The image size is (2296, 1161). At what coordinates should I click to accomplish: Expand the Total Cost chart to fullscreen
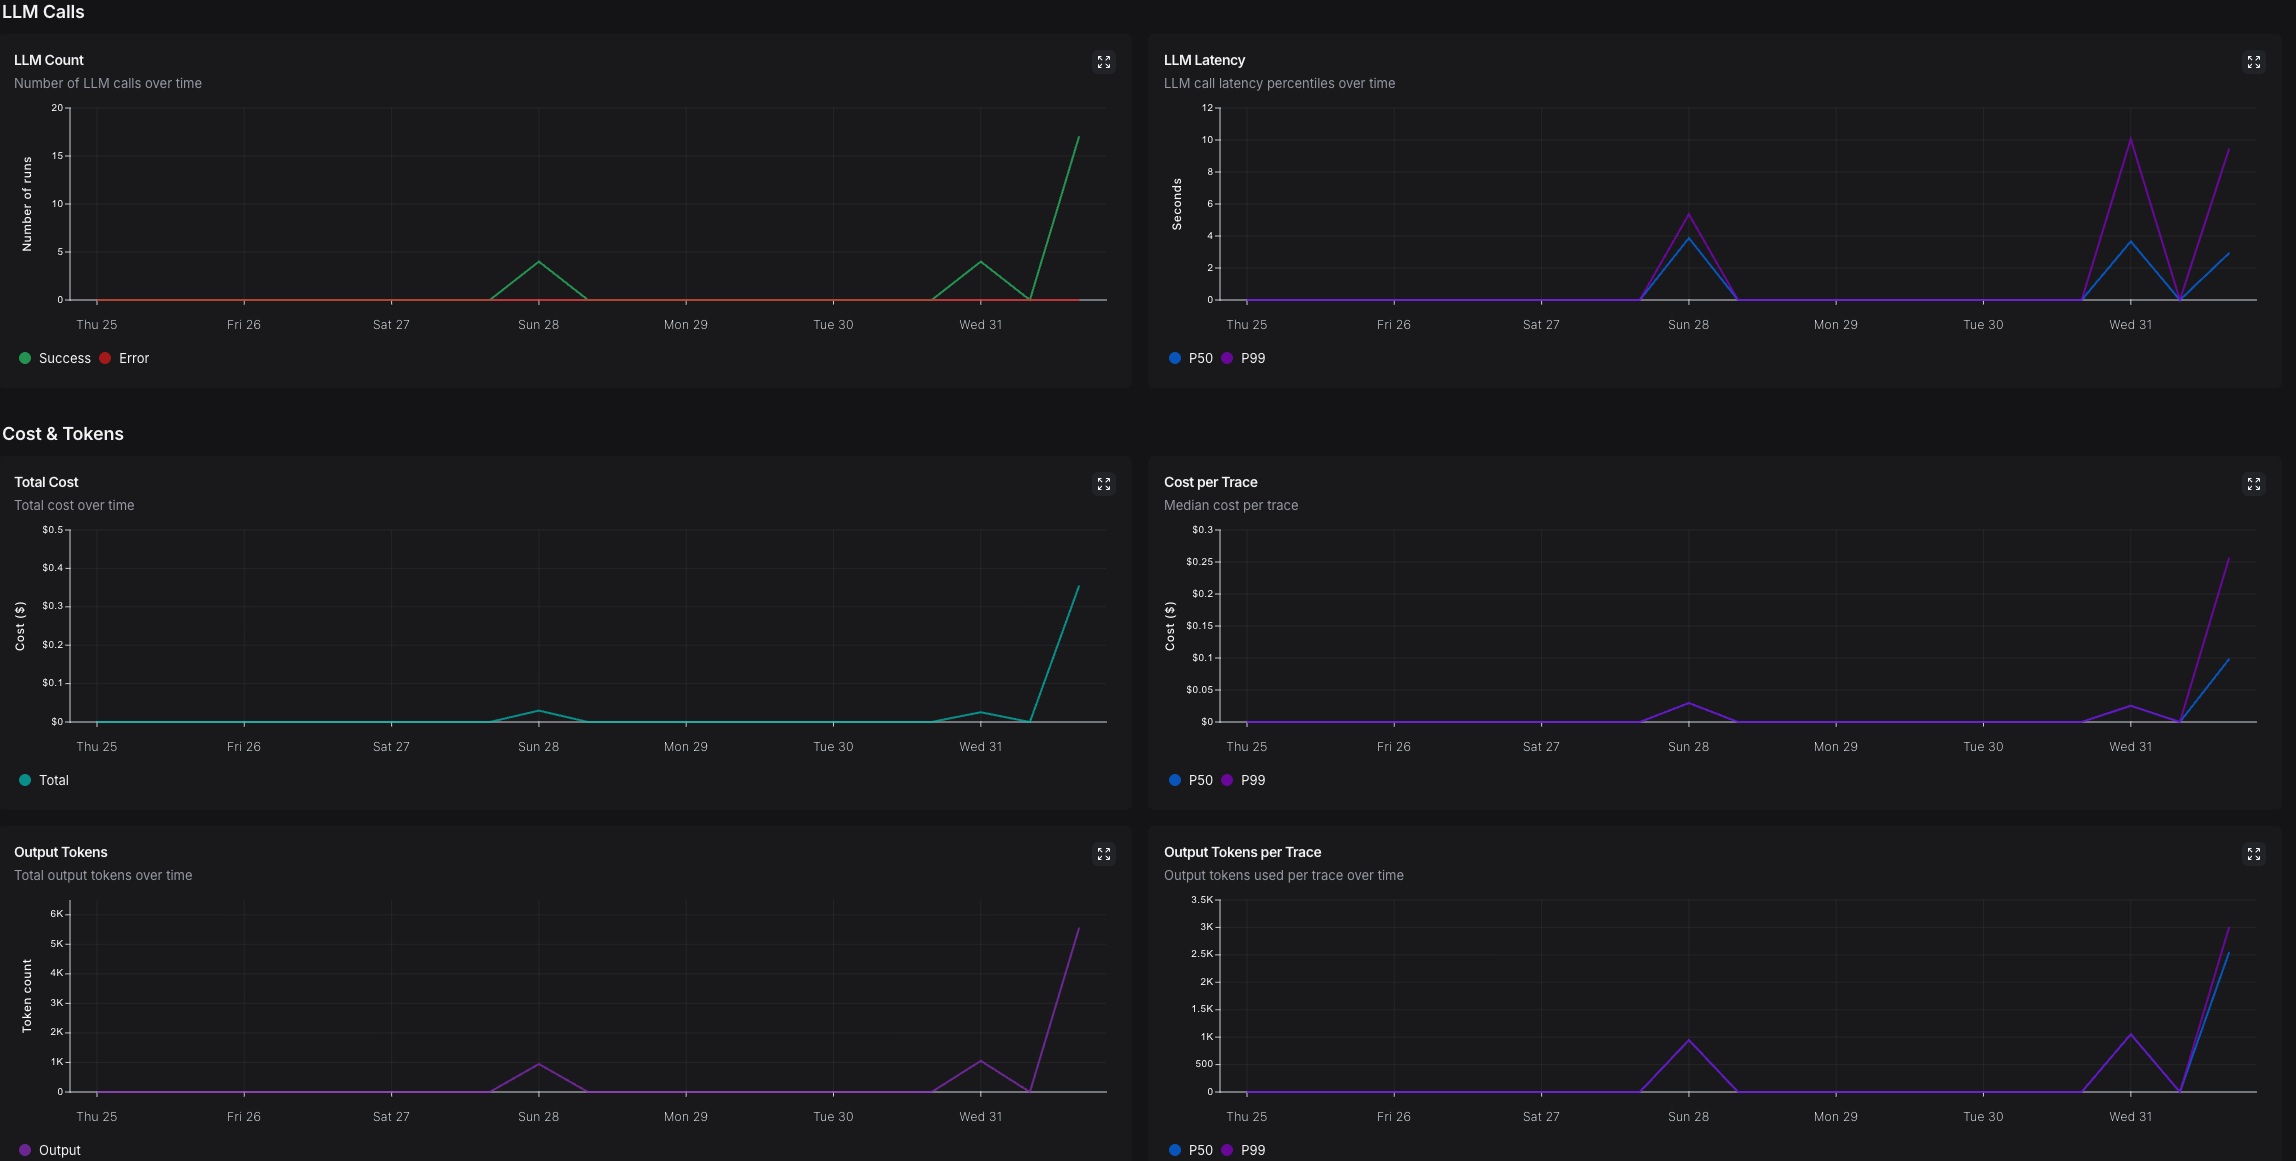tap(1104, 484)
